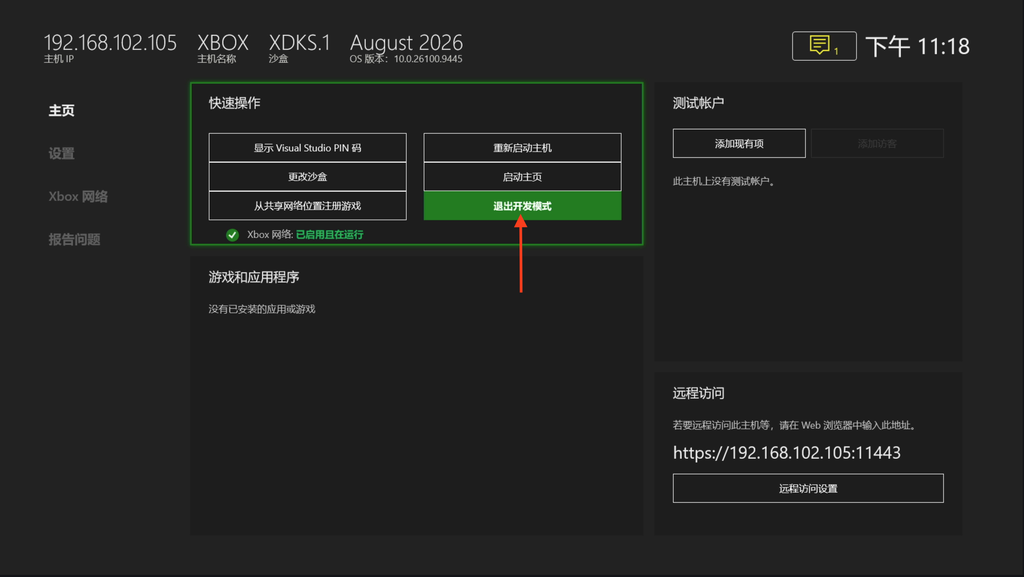Click the 远程访问 heading
This screenshot has height=577, width=1024.
click(x=698, y=394)
